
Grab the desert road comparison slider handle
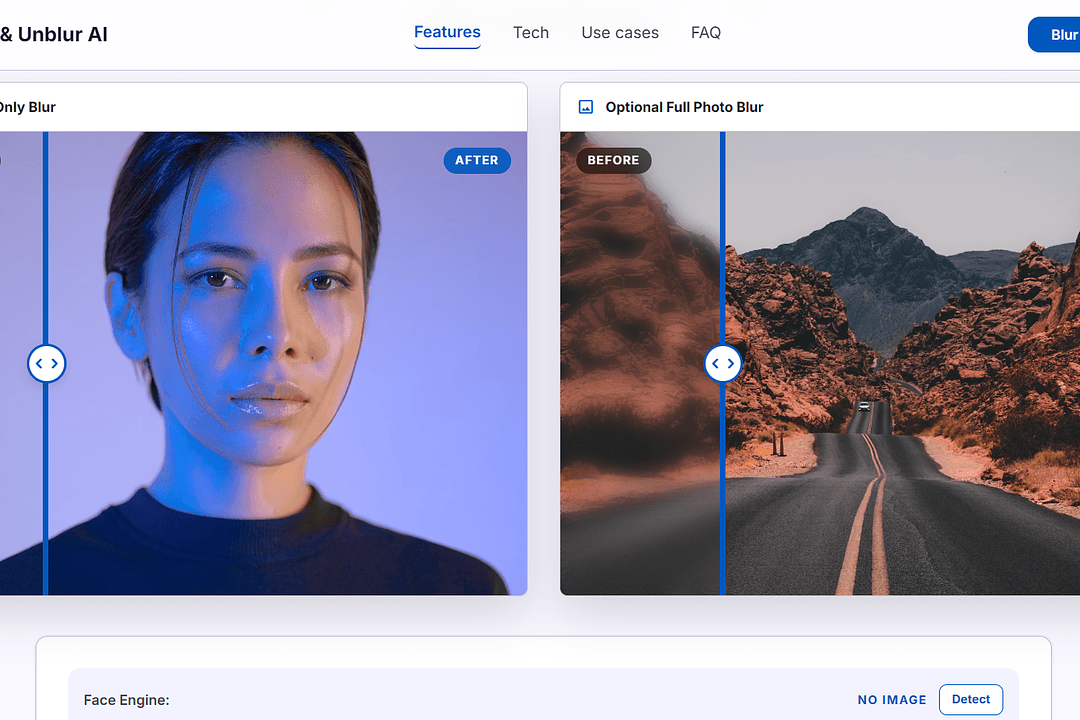point(723,363)
